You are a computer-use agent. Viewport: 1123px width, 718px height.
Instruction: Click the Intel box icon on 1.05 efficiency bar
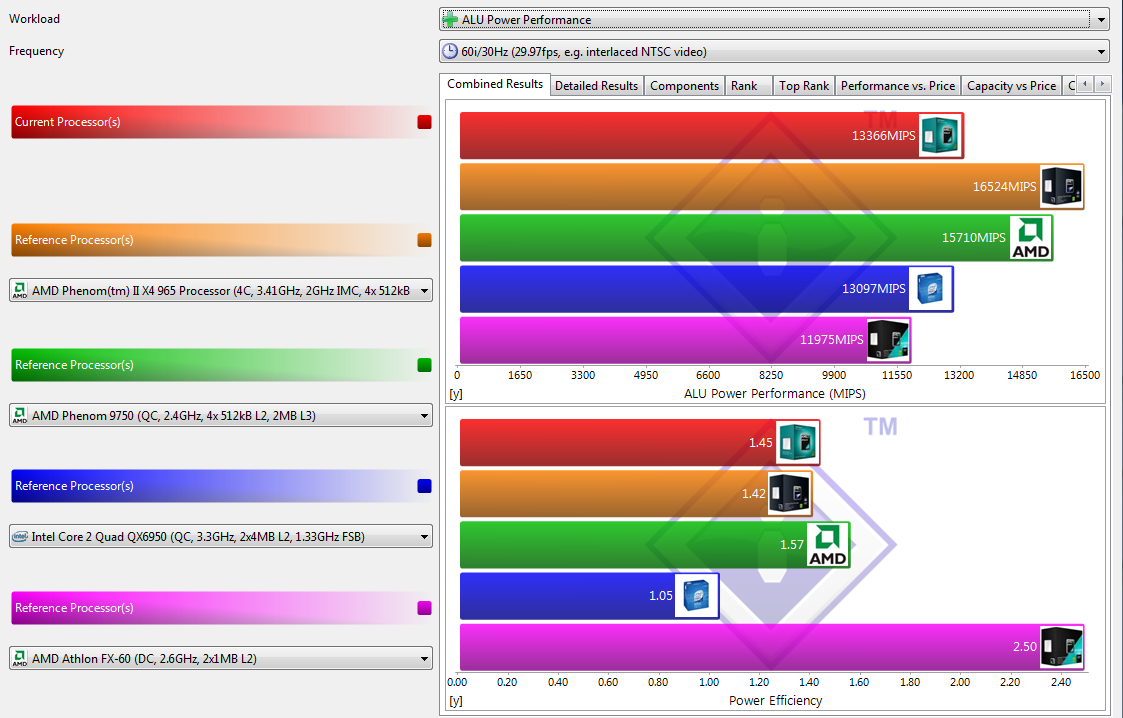[x=697, y=596]
